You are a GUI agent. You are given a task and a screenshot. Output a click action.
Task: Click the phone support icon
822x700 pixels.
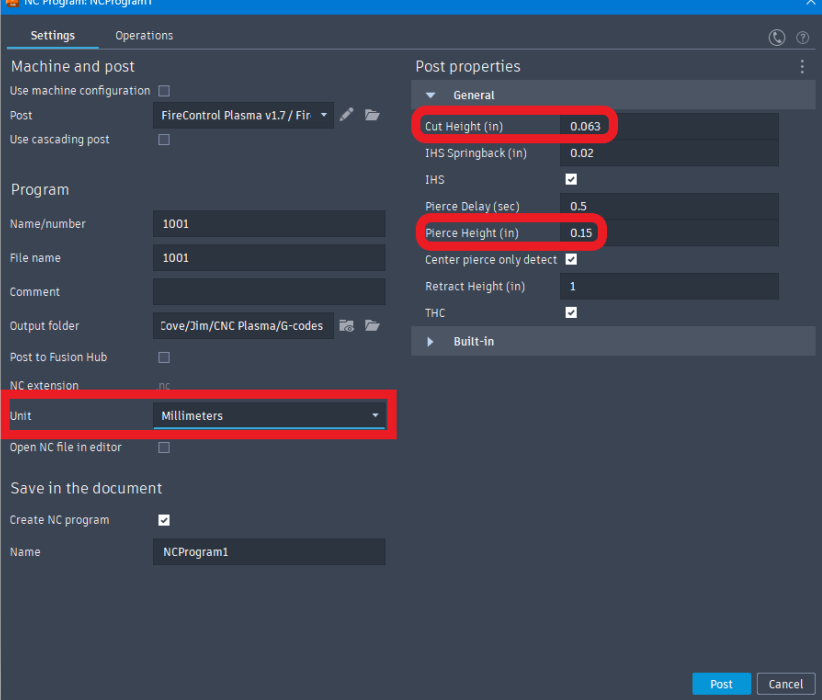[x=777, y=37]
